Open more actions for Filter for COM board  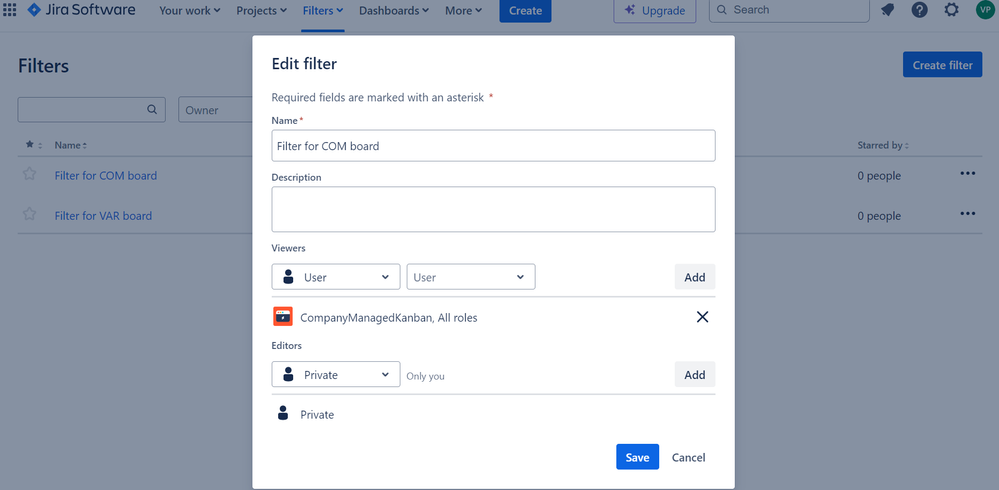(967, 173)
